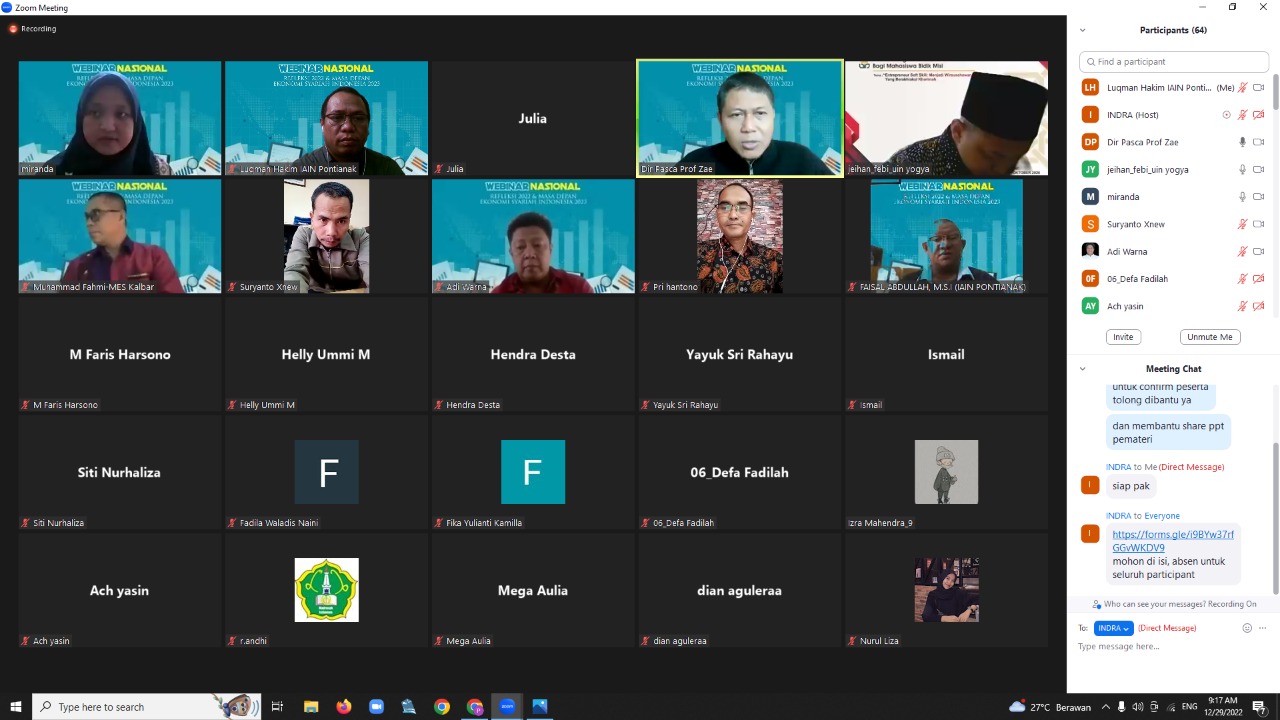Image resolution: width=1280 pixels, height=720 pixels.
Task: Open the chat recipient INDRA dropdown
Action: pos(1113,628)
